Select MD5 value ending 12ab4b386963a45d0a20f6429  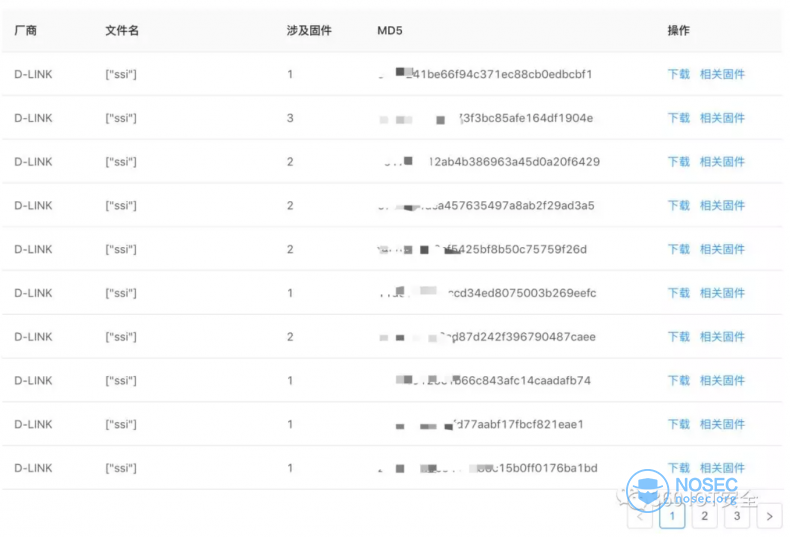coord(491,162)
